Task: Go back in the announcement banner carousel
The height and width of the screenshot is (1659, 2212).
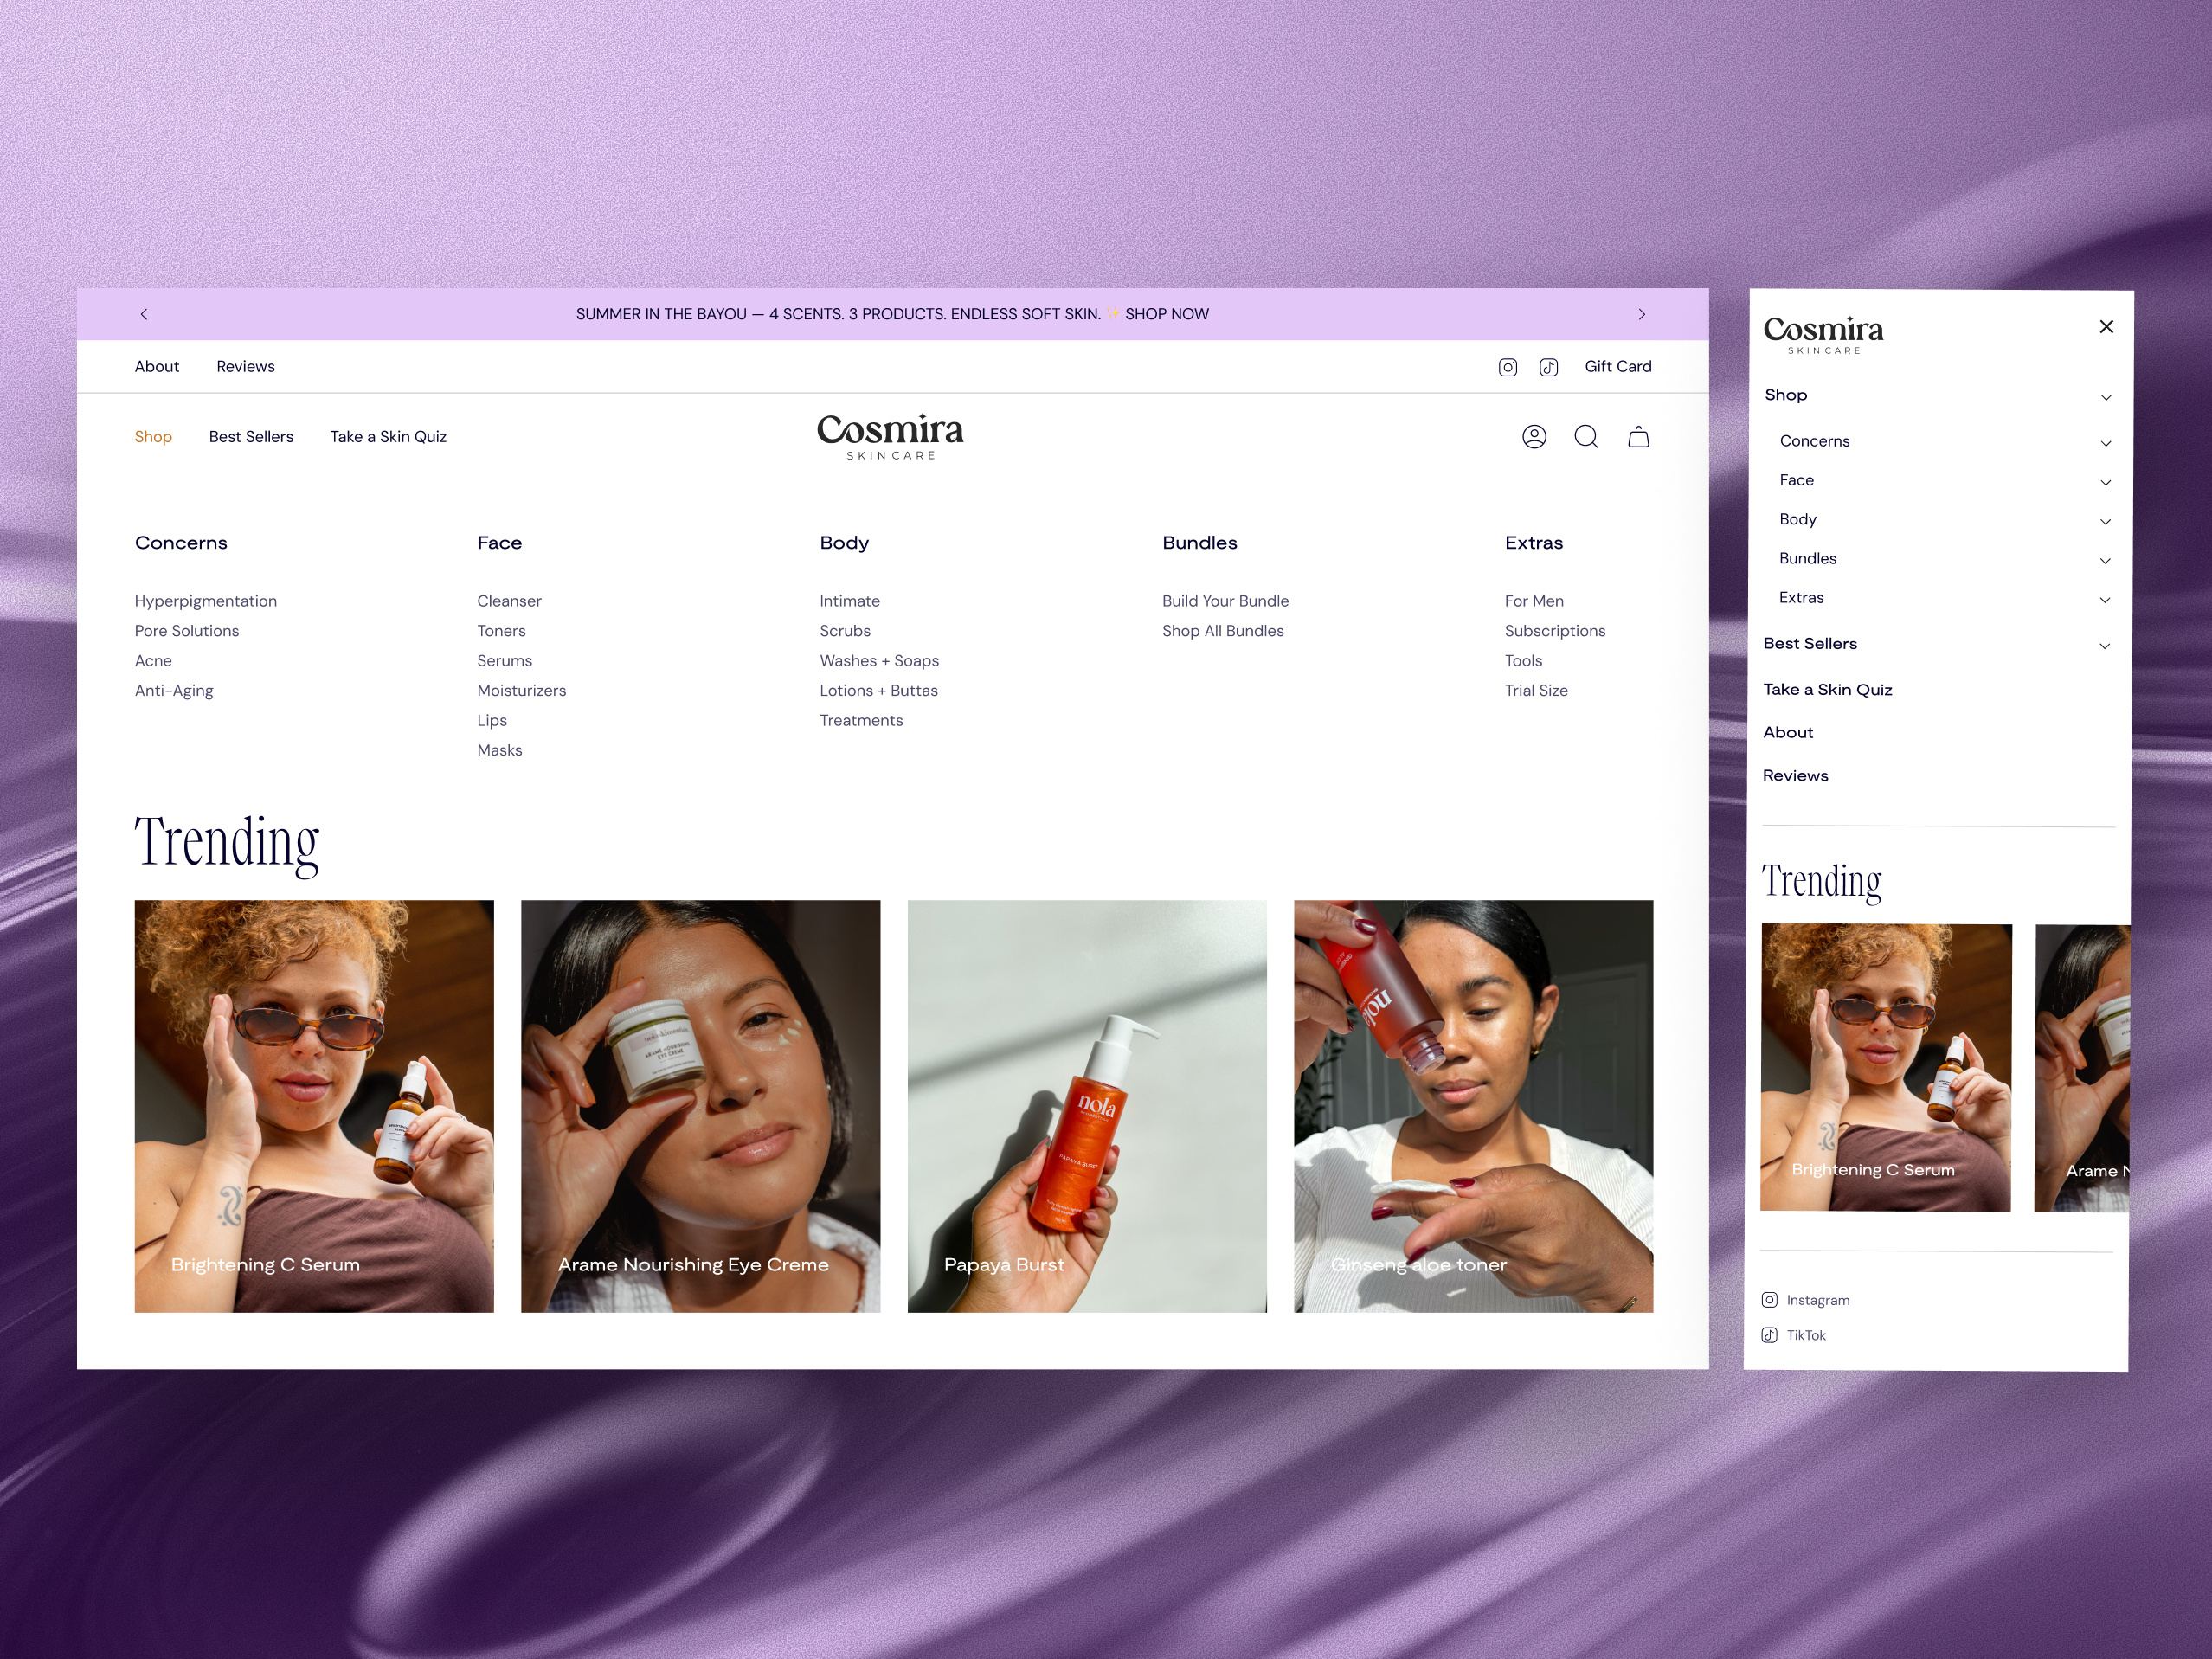Action: click(x=144, y=314)
